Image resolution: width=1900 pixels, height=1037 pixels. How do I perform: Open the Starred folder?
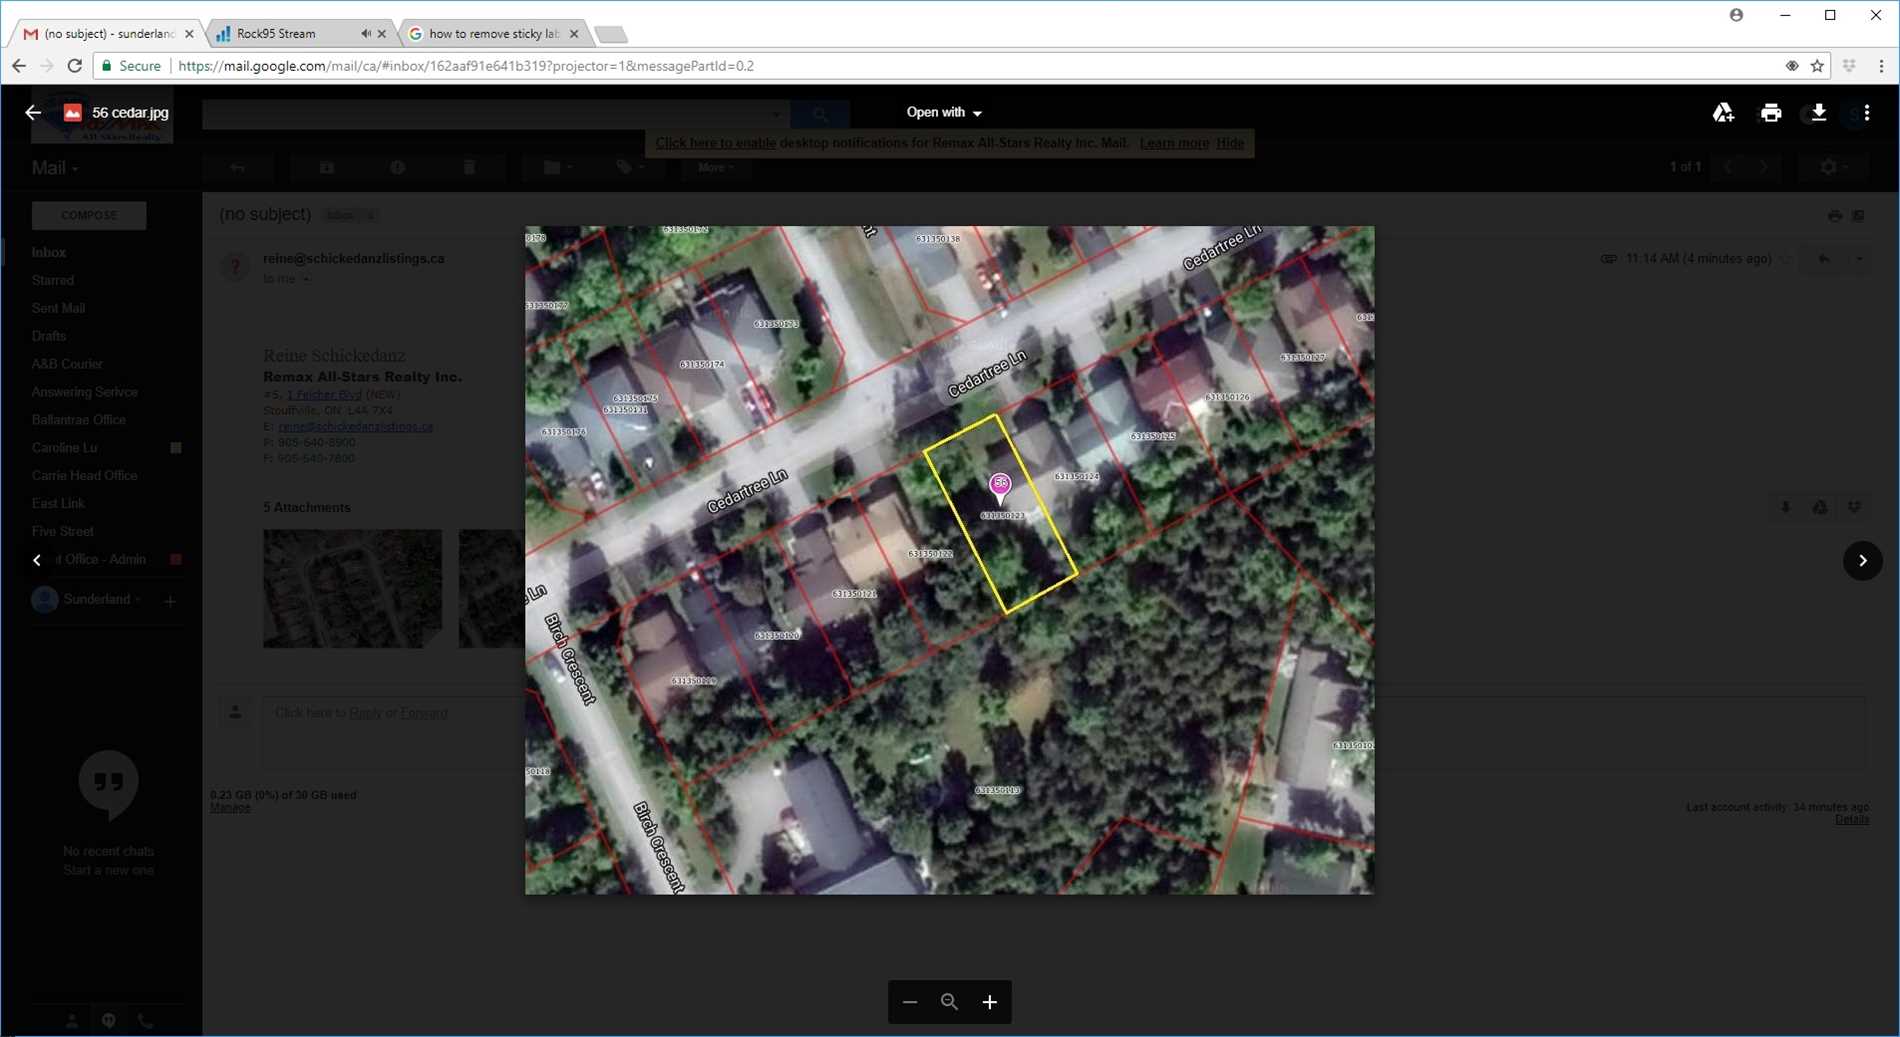[x=52, y=281]
